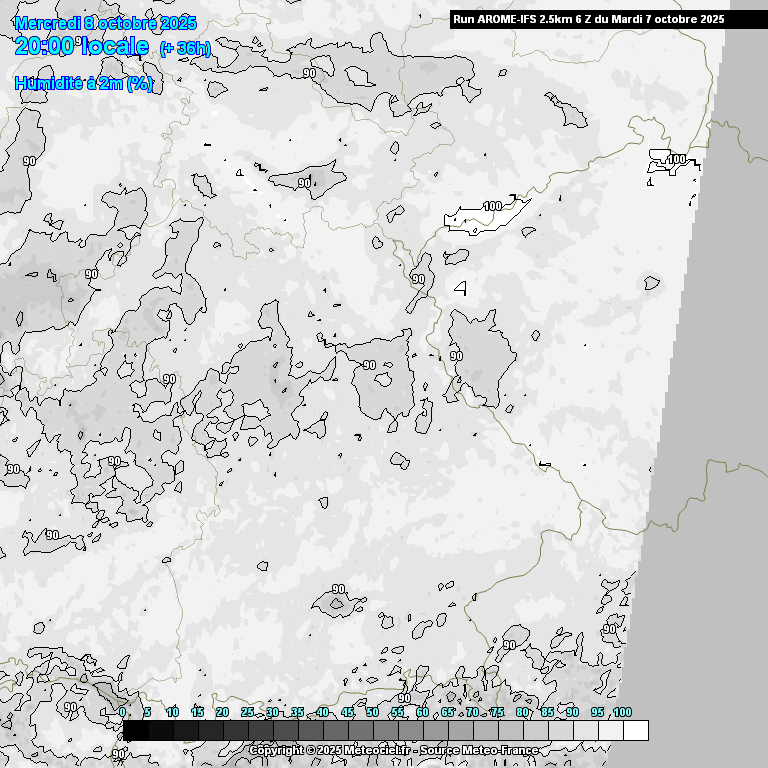
Task: Pick the 10 label on the humidity legend
Action: coord(172,712)
